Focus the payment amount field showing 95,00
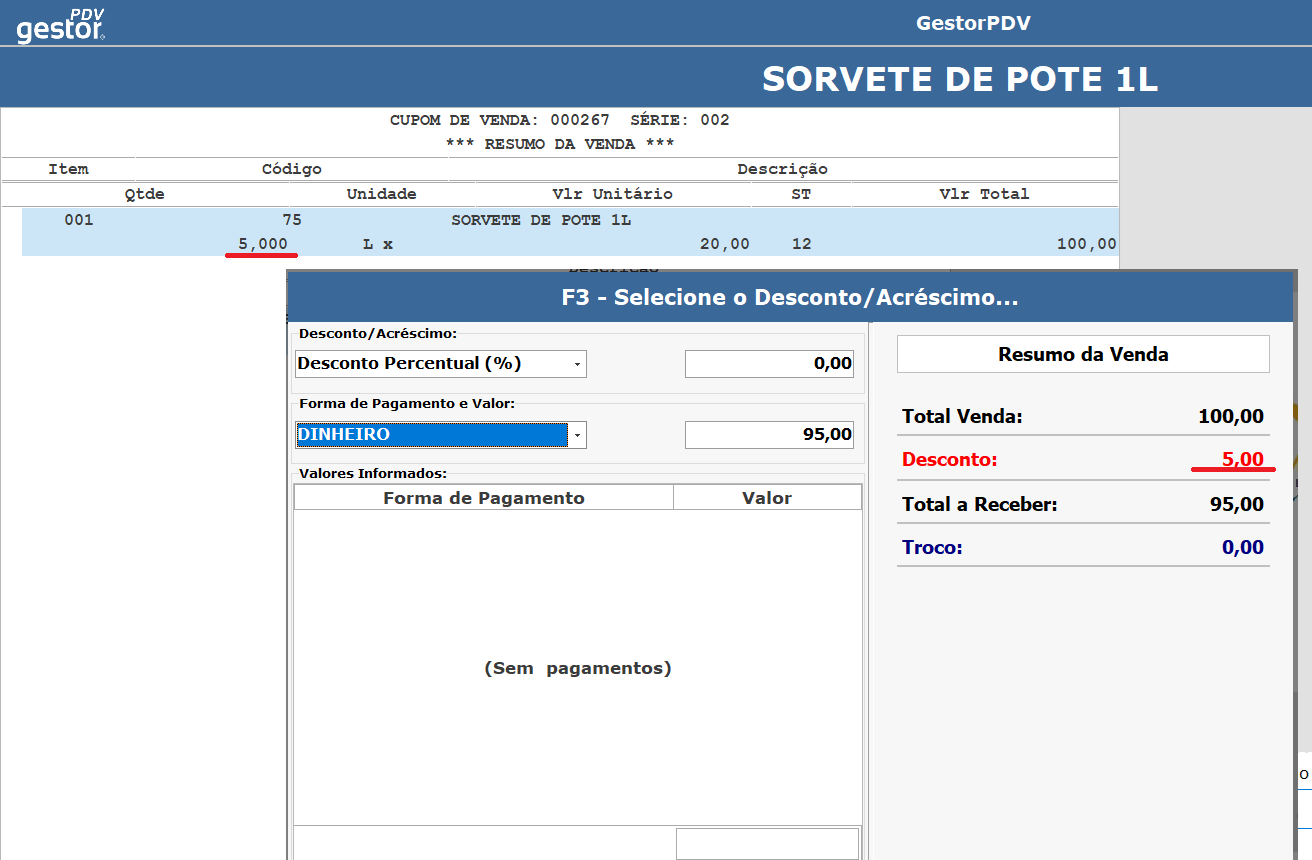 [x=769, y=435]
